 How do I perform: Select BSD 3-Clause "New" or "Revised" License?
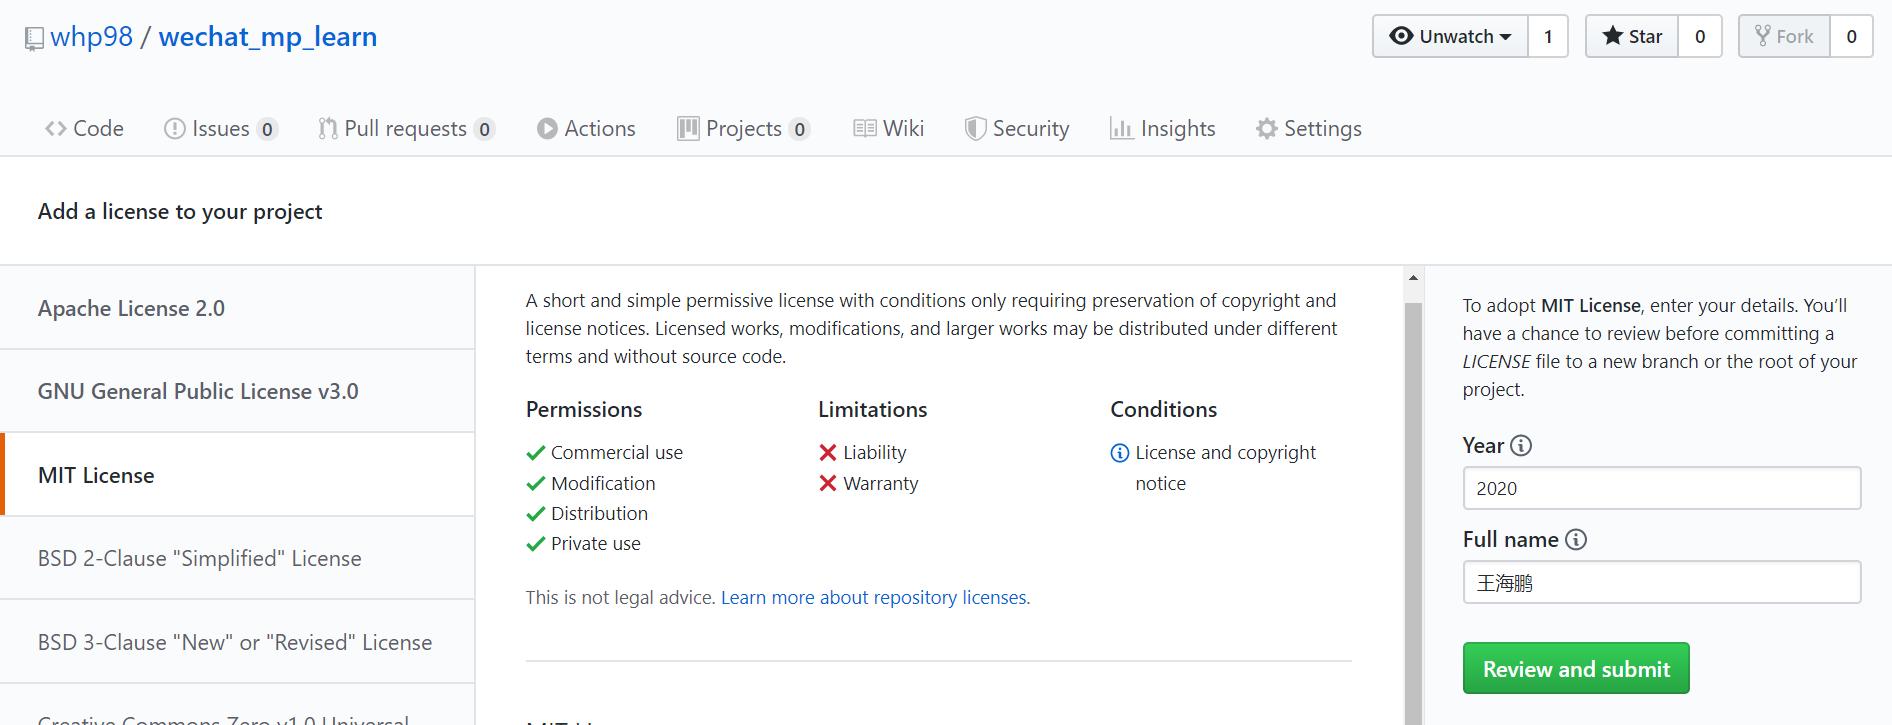pyautogui.click(x=237, y=642)
